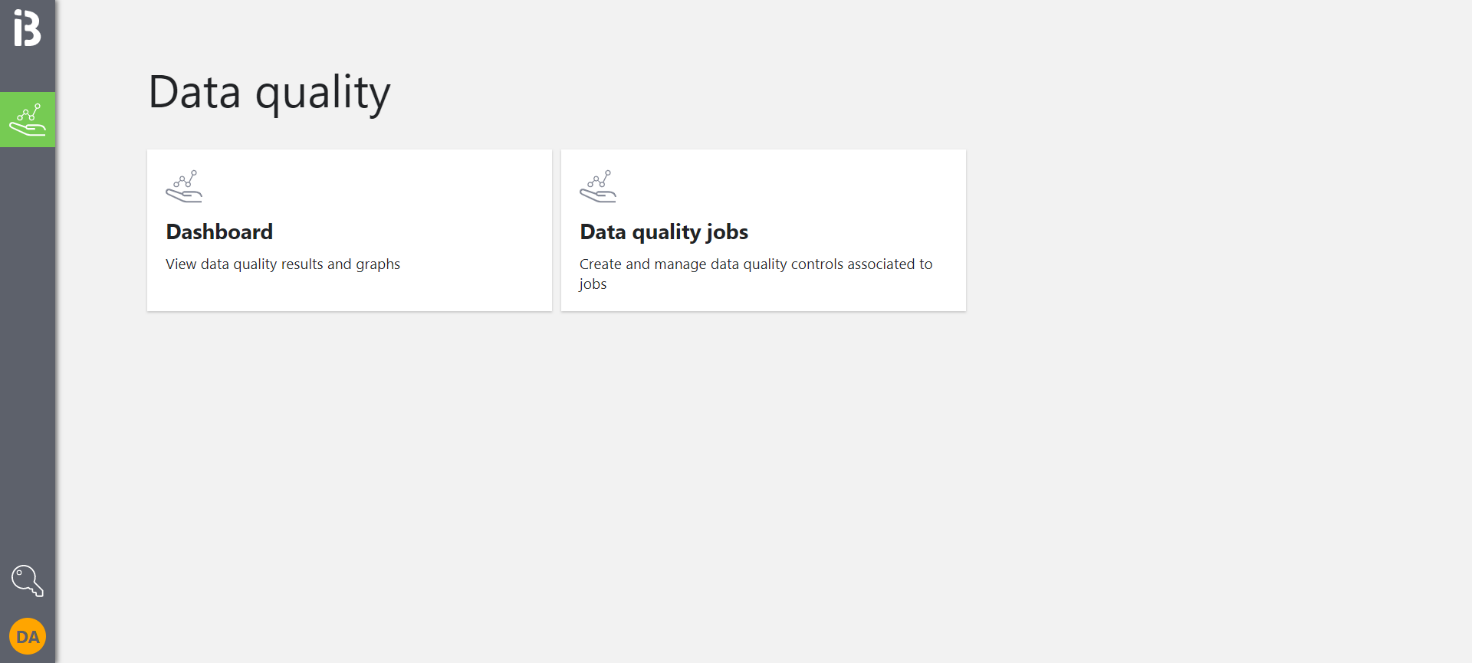Click "Create and manage data quality controls" description
The width and height of the screenshot is (1472, 663).
(755, 264)
